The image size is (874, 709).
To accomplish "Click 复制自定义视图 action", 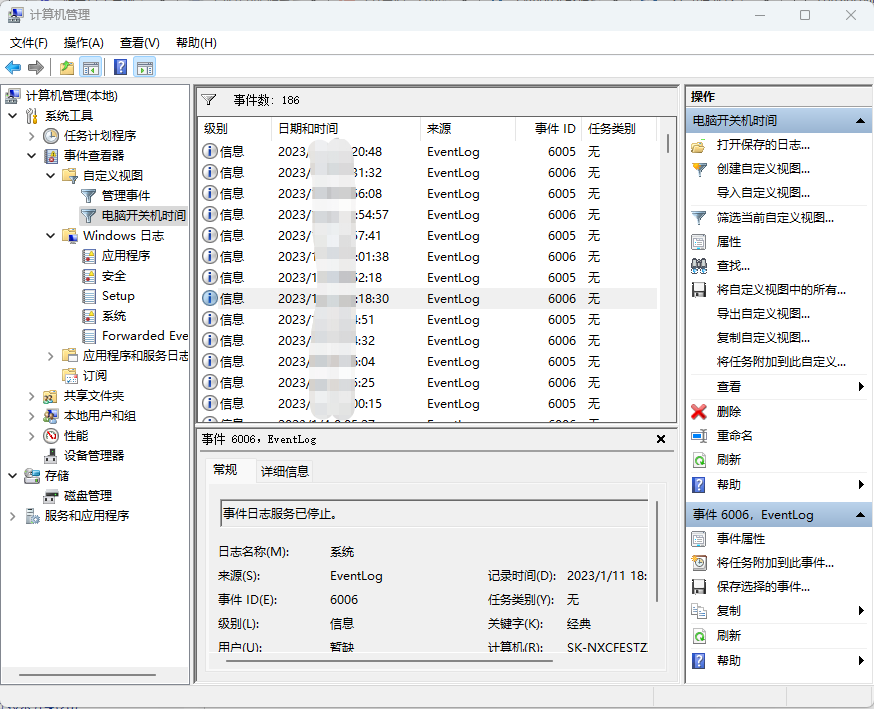I will [x=763, y=338].
